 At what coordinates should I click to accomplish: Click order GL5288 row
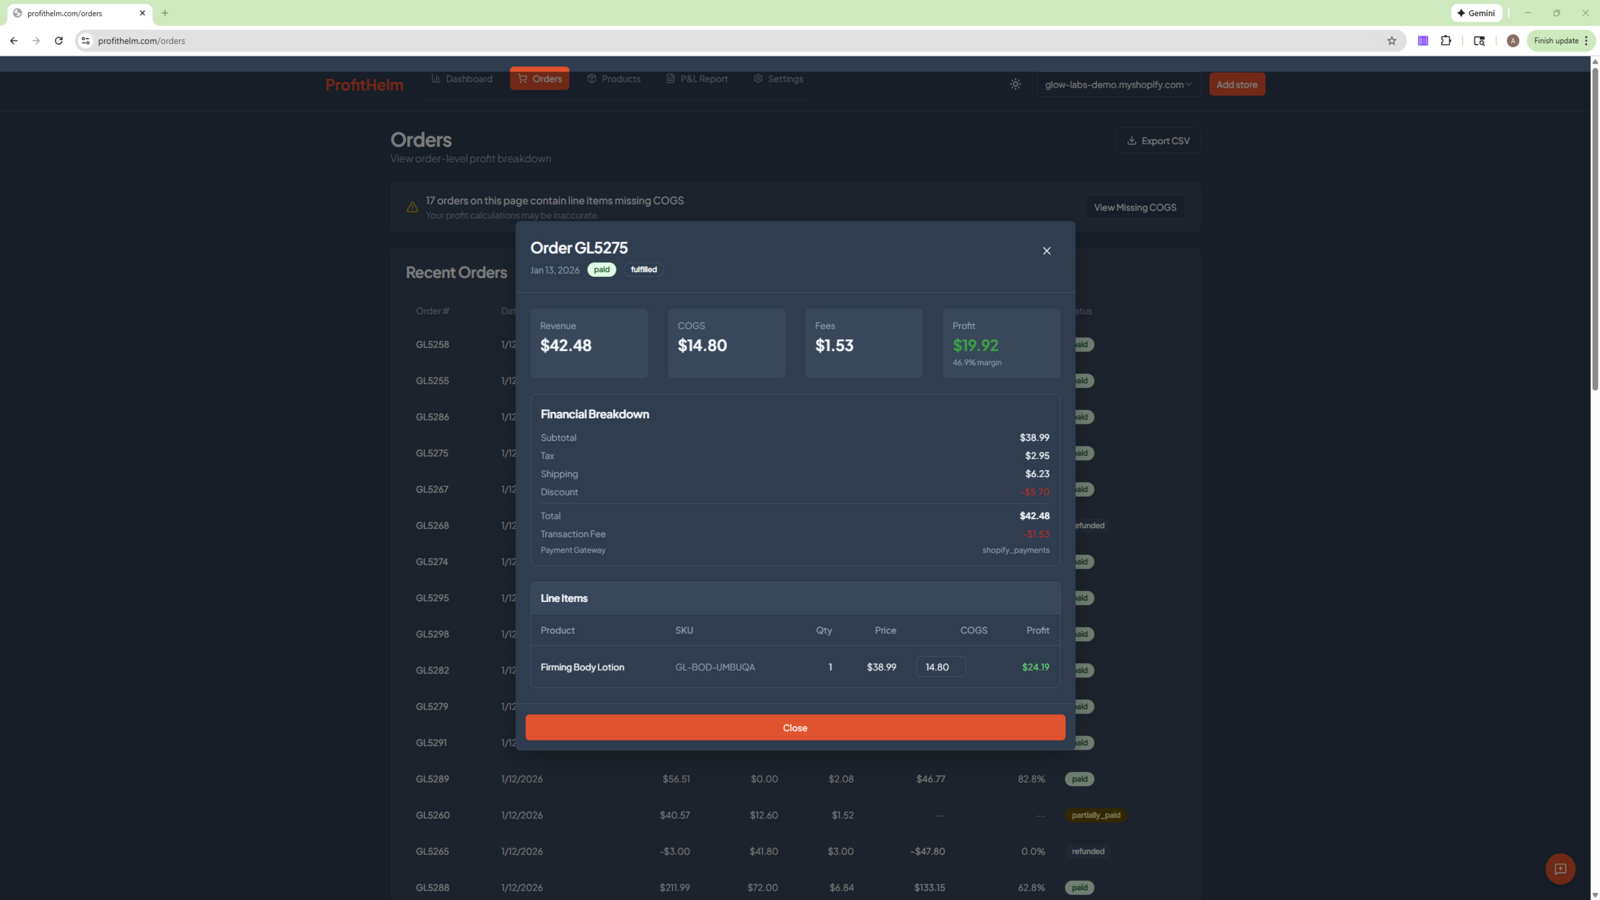795,888
